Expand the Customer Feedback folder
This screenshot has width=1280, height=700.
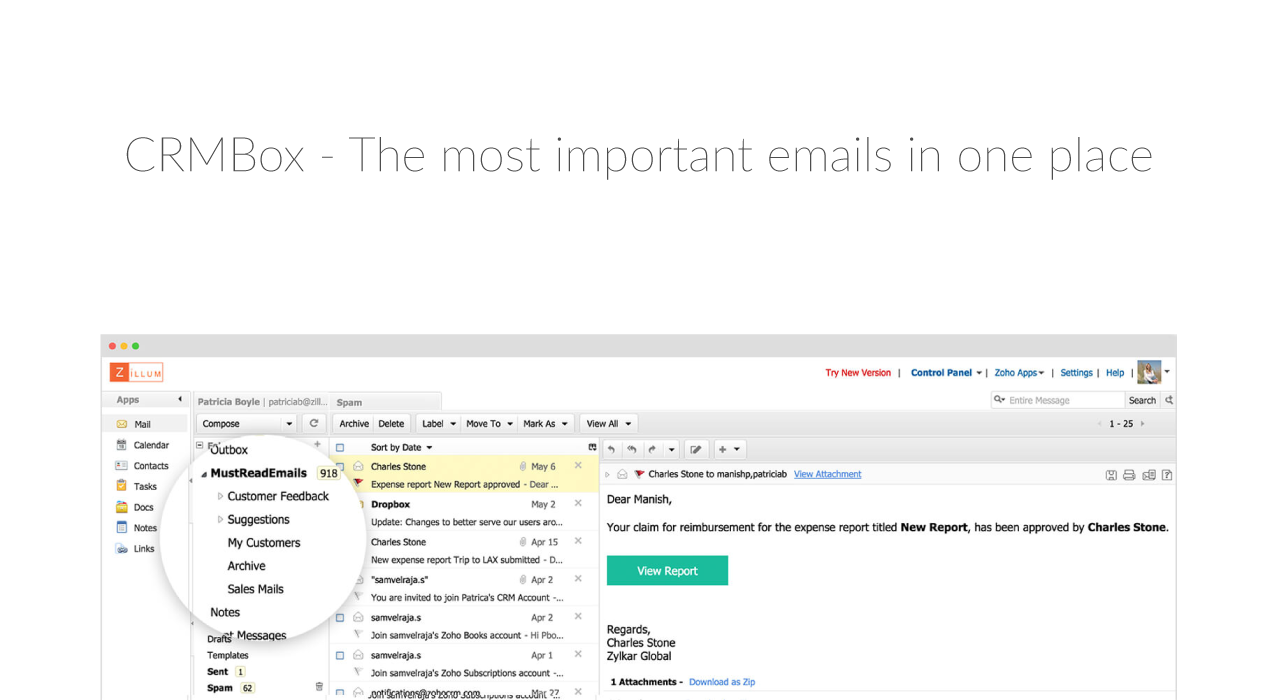tap(220, 496)
